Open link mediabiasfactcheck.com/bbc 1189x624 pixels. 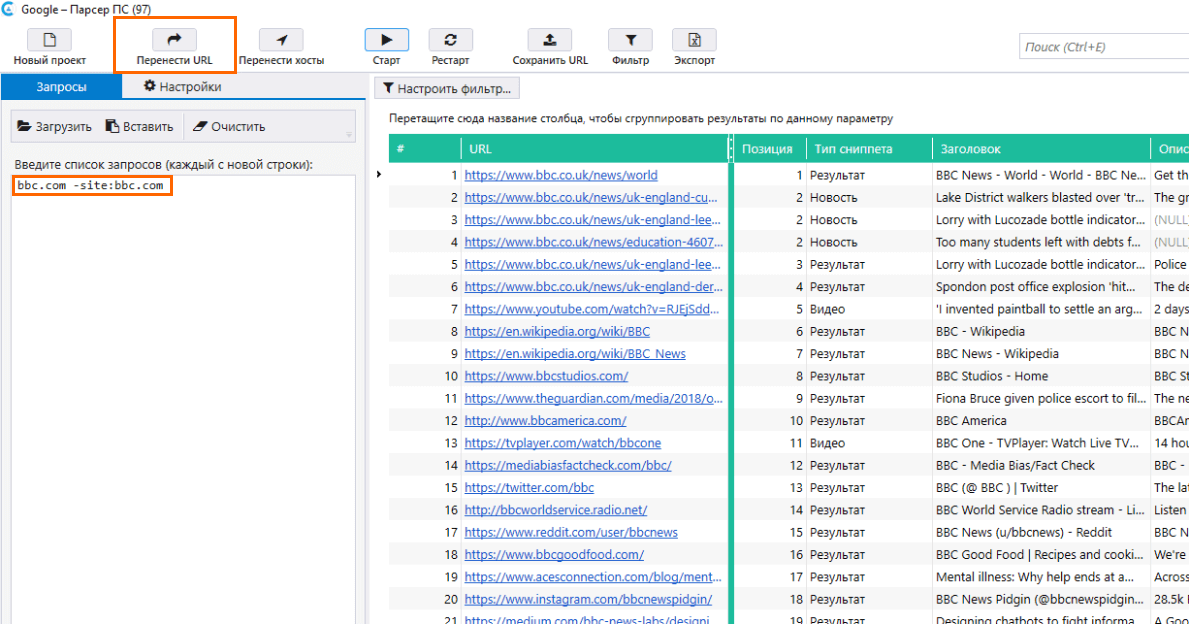(x=568, y=466)
